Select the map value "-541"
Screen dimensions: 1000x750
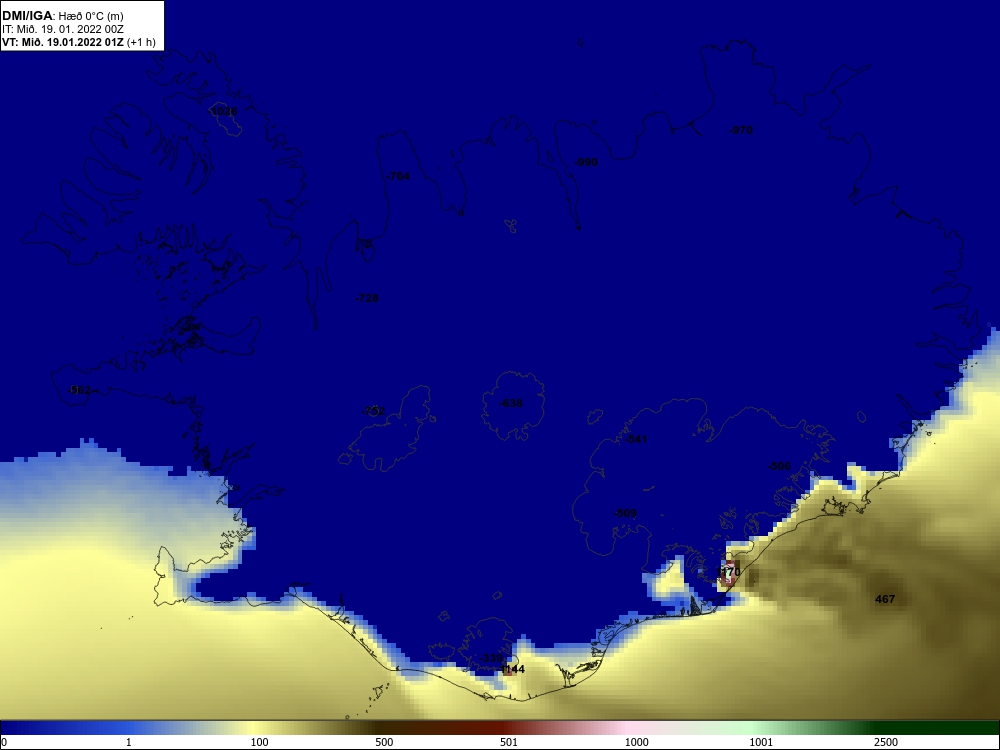pyautogui.click(x=636, y=439)
